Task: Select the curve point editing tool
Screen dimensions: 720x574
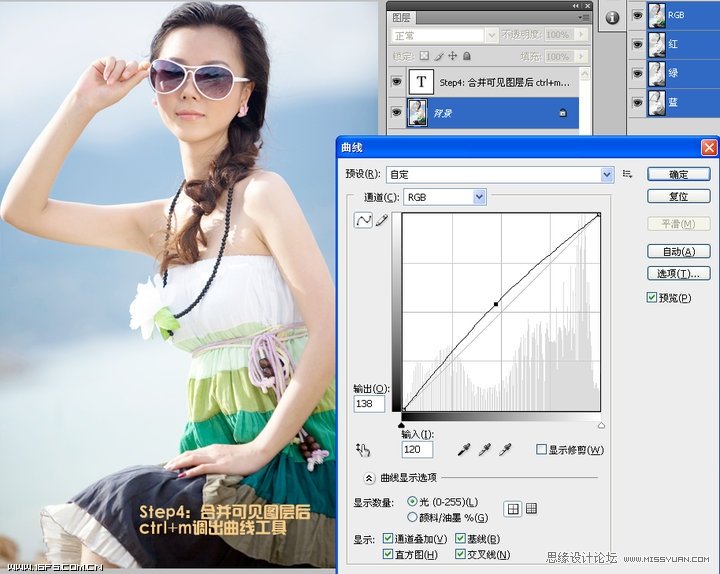Action: click(x=363, y=221)
